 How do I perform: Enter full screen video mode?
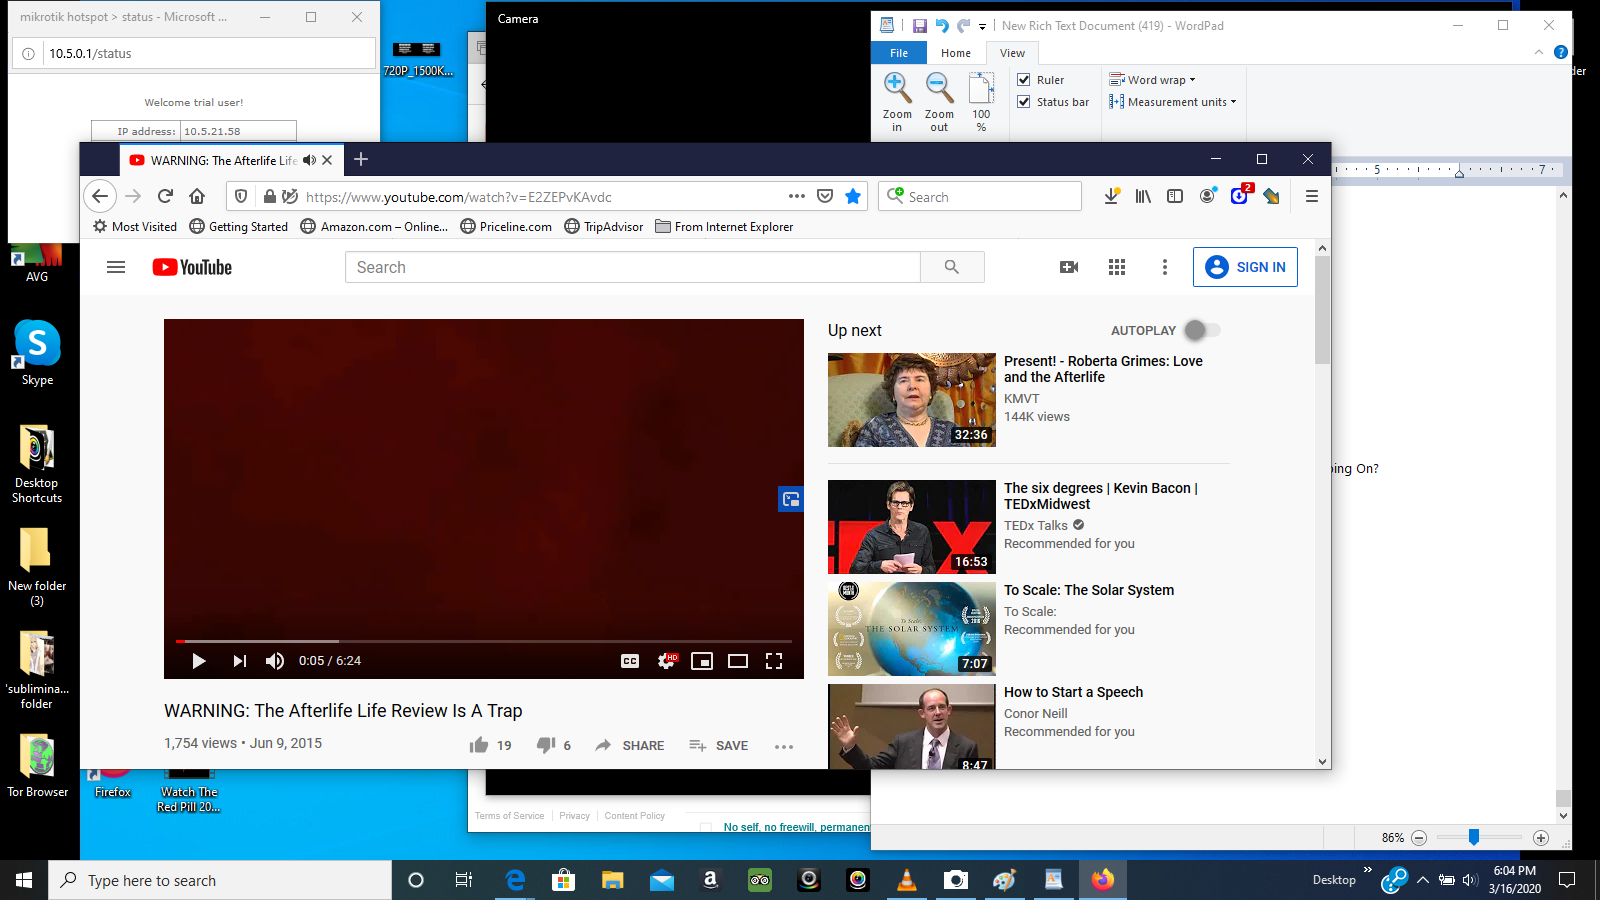[774, 661]
